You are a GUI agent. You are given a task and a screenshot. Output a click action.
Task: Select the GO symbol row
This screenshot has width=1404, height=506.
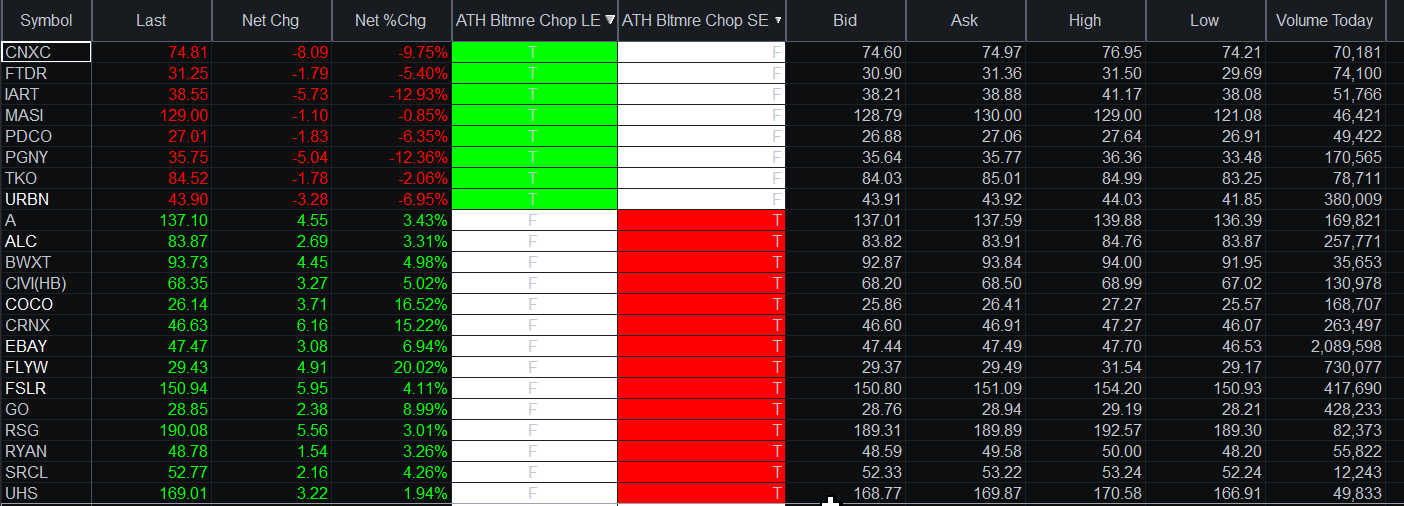click(x=46, y=409)
